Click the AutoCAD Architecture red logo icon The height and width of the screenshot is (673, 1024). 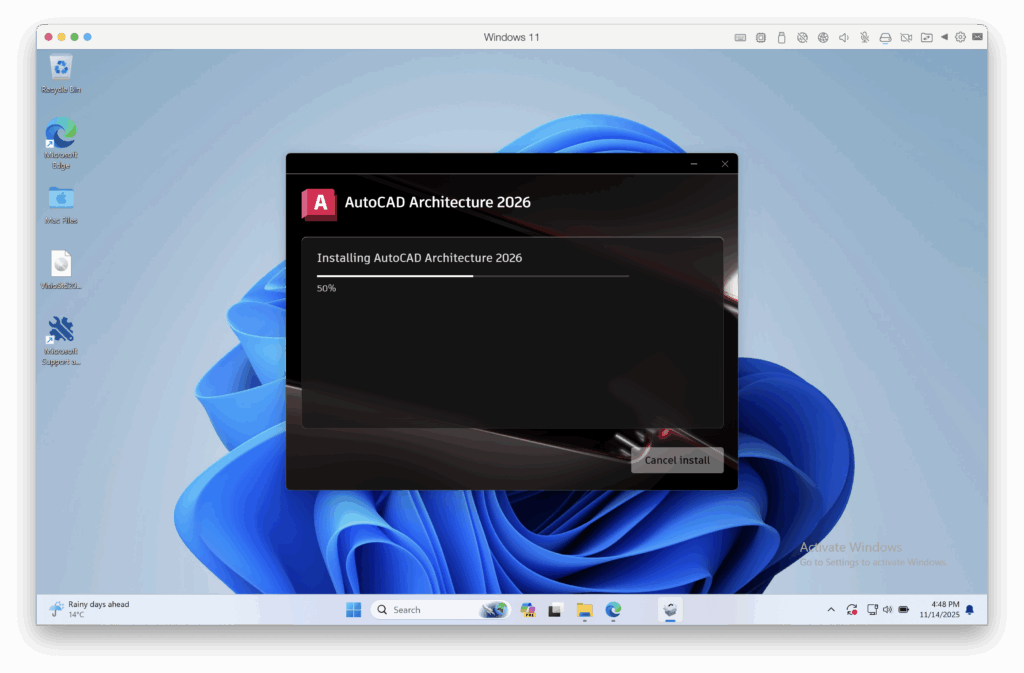click(x=319, y=203)
